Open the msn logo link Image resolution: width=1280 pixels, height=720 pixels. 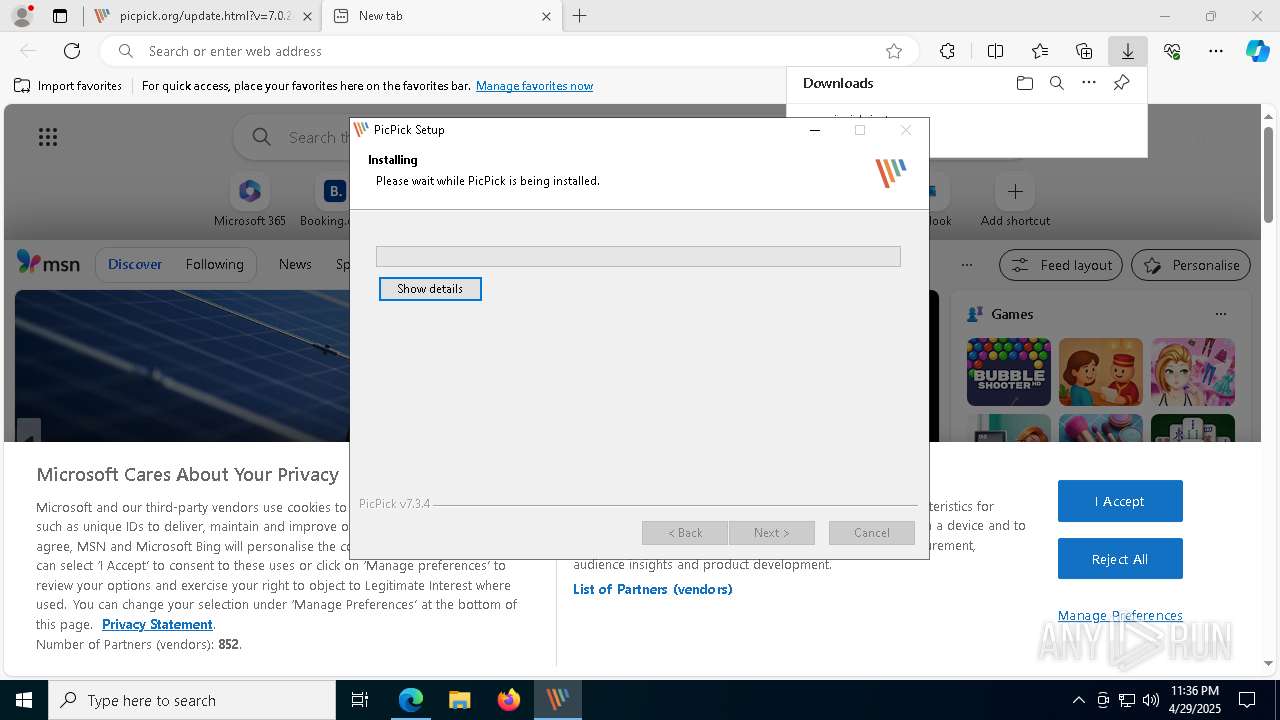48,264
